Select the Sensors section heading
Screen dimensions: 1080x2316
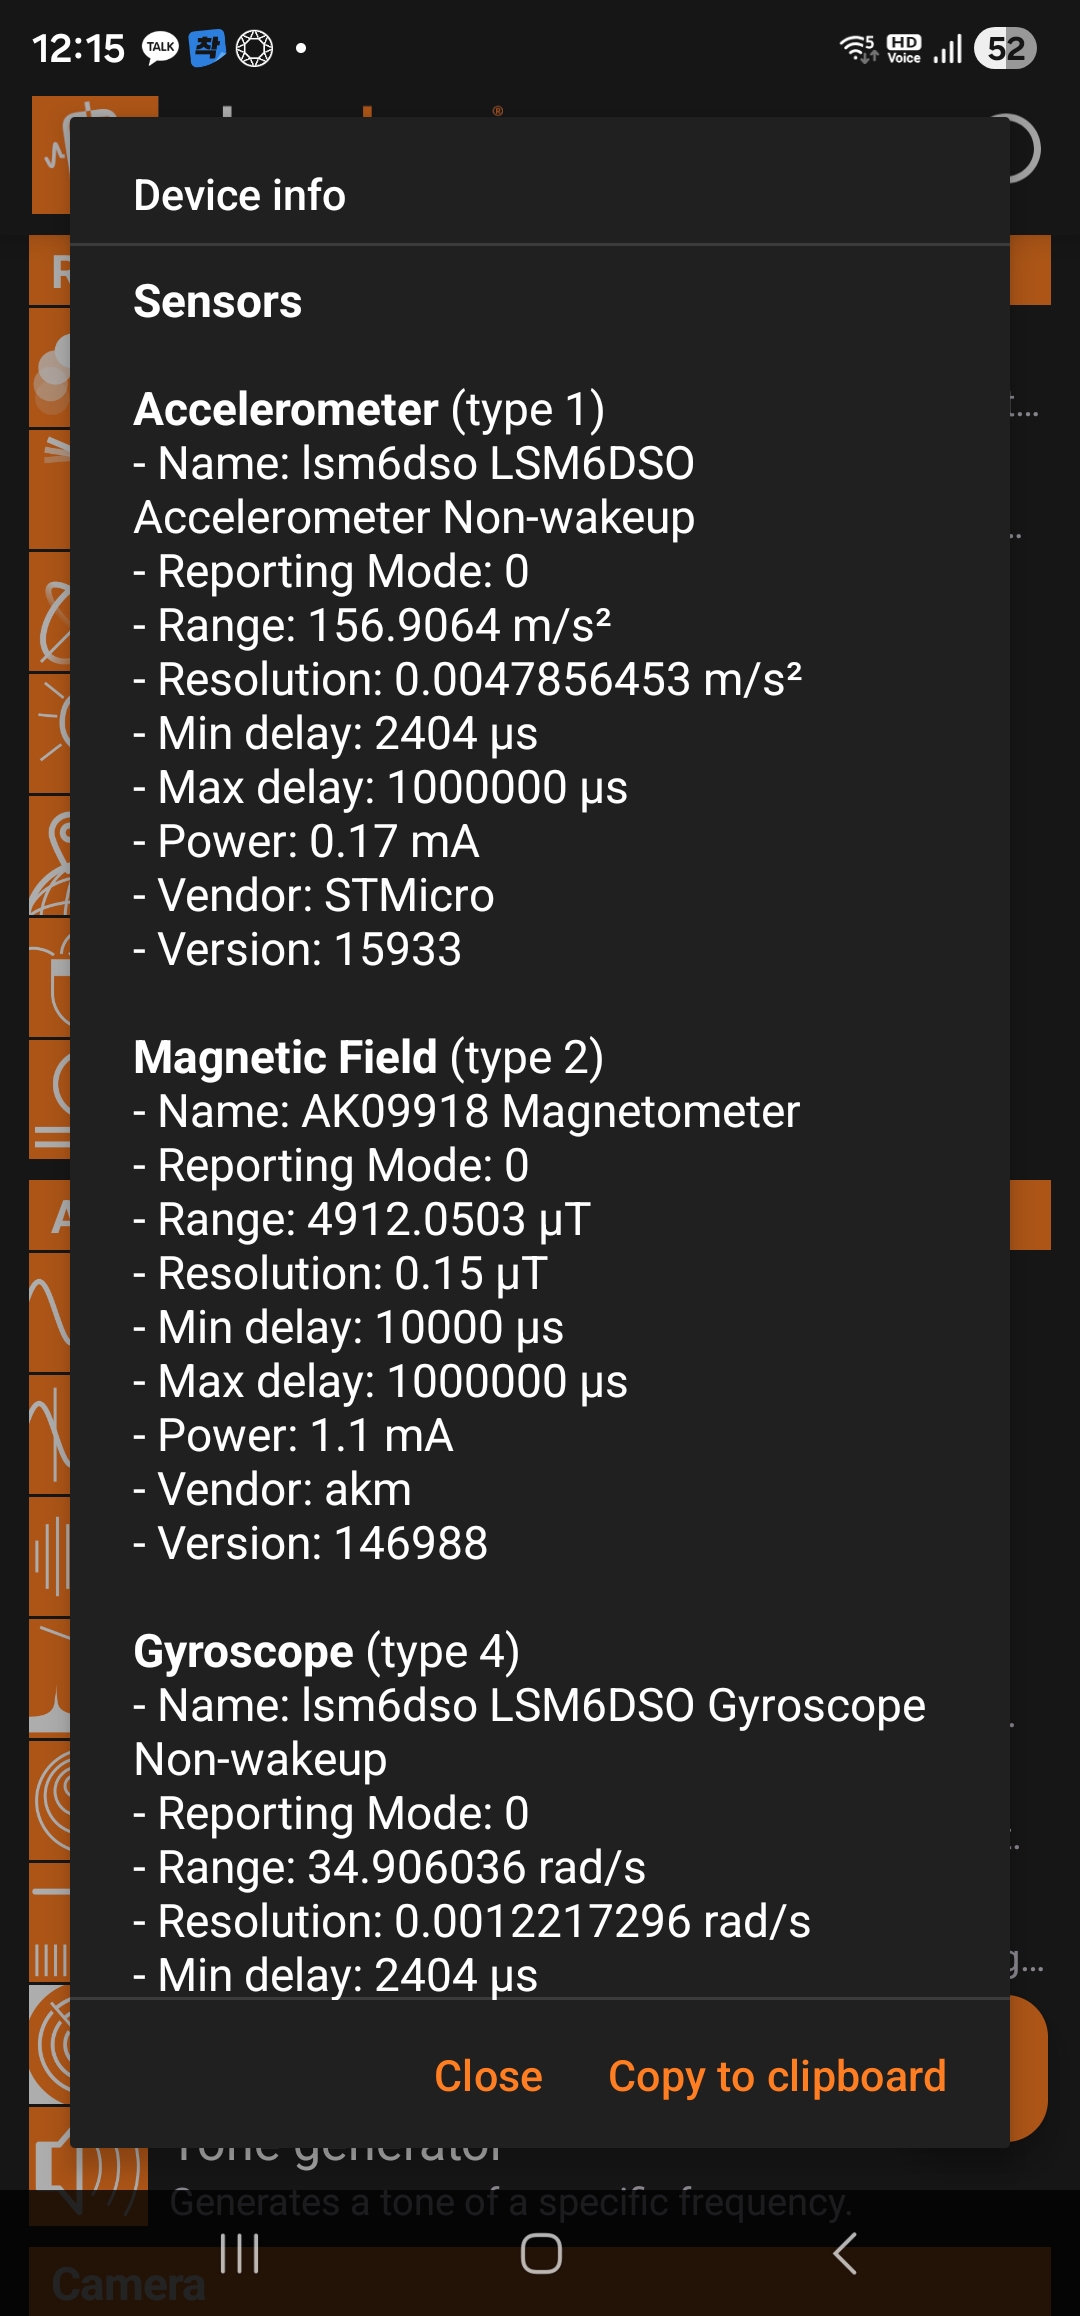click(218, 302)
